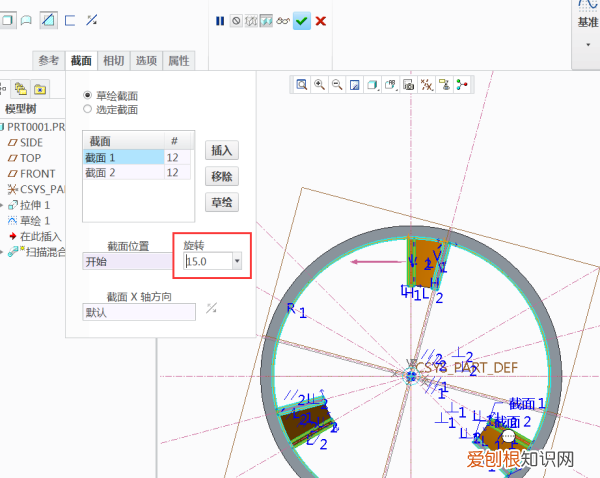This screenshot has height=478, width=600.
Task: Open the datum display filters icon
Action: pos(426,85)
